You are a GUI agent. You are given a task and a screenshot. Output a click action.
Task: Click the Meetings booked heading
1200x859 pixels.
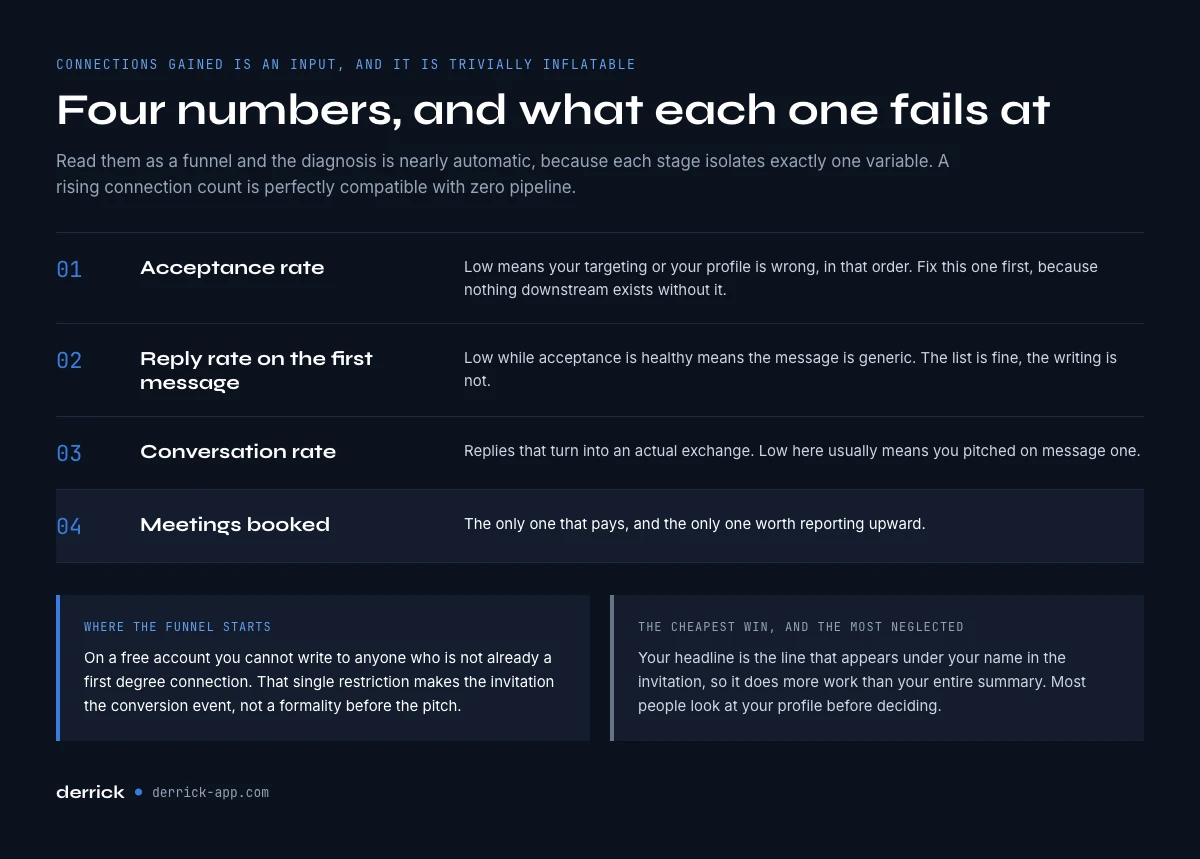(x=235, y=525)
